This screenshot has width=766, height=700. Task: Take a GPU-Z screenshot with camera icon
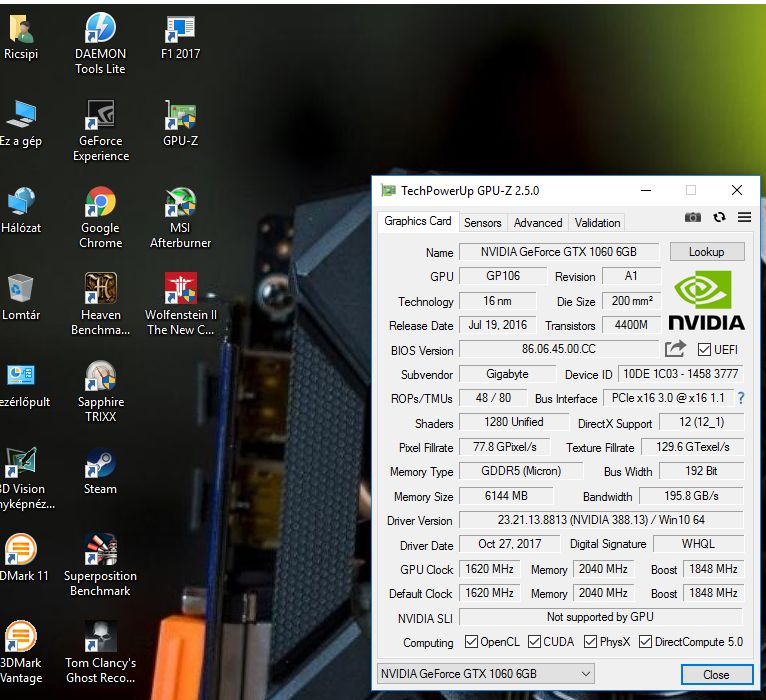click(x=693, y=217)
